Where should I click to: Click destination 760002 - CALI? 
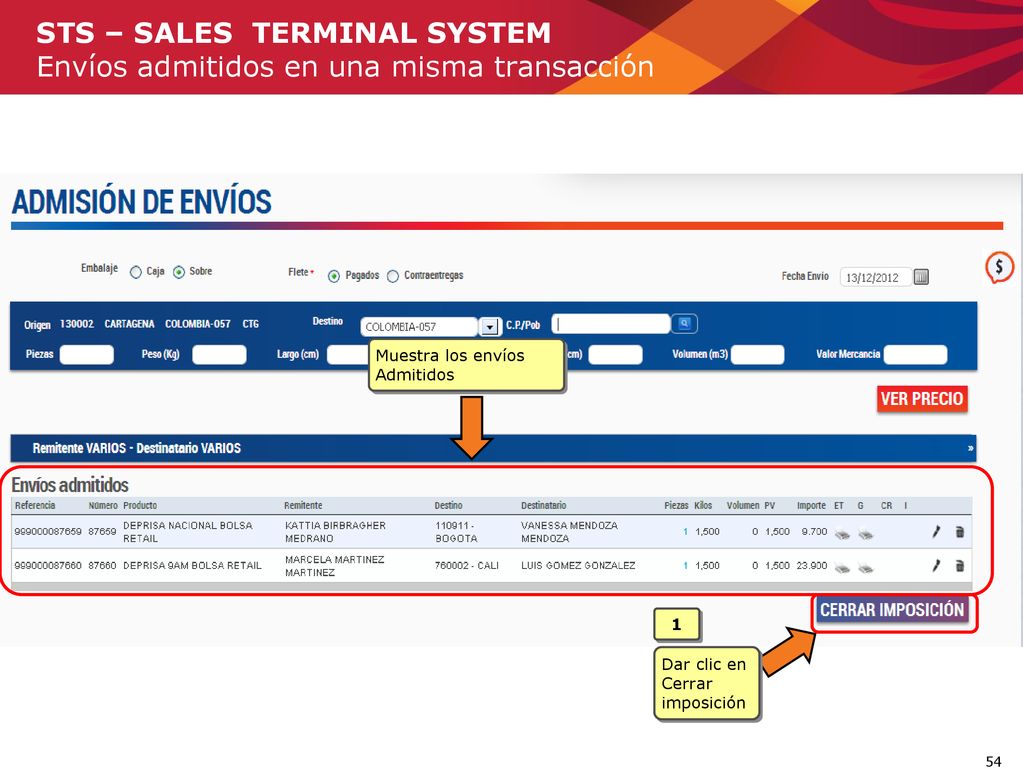click(x=467, y=566)
